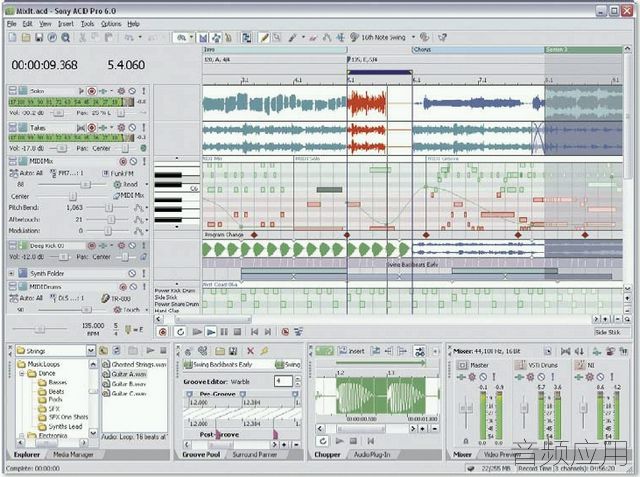The image size is (640, 477).
Task: Mute the Takes track
Action: coord(132,128)
